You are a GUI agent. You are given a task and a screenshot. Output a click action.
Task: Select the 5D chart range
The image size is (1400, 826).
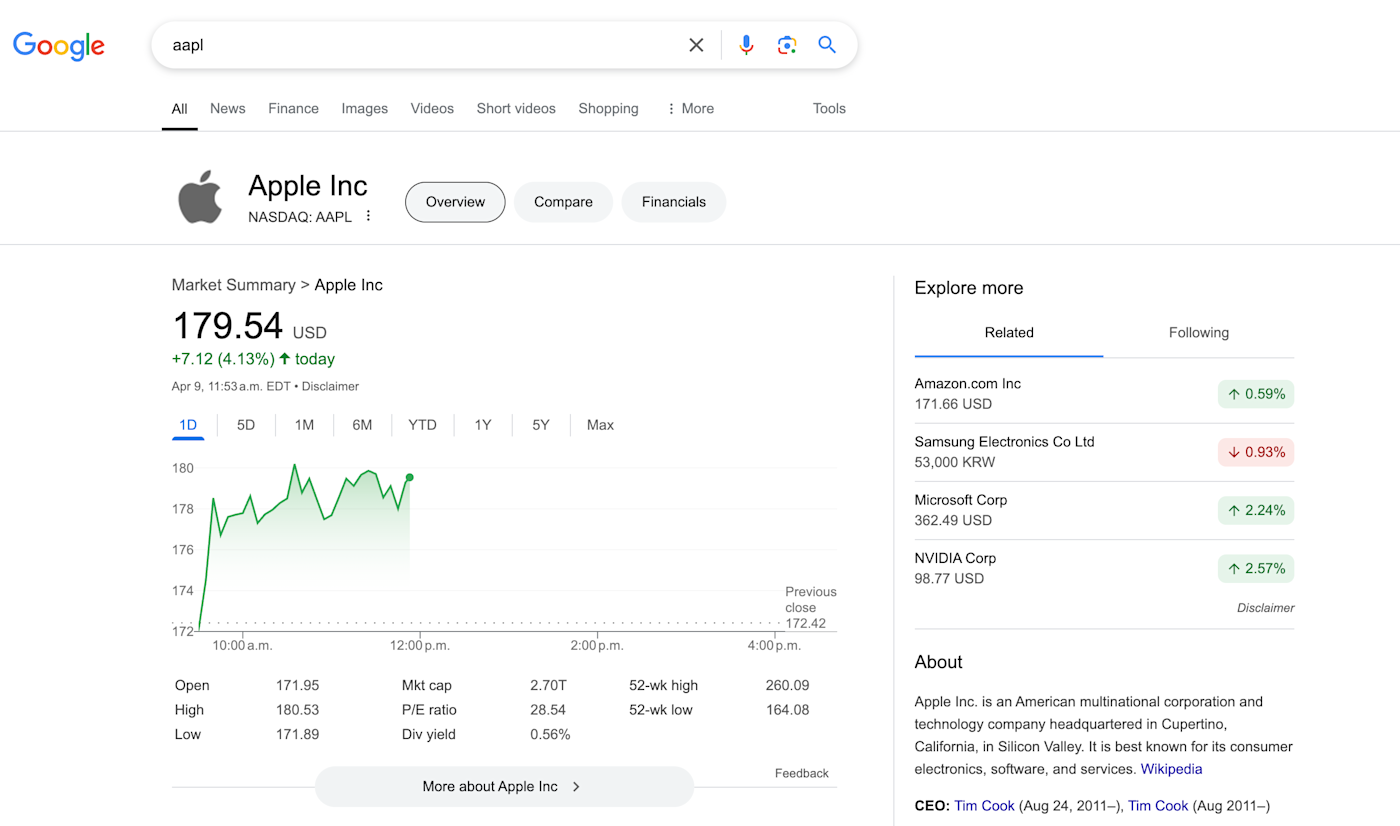pos(246,425)
